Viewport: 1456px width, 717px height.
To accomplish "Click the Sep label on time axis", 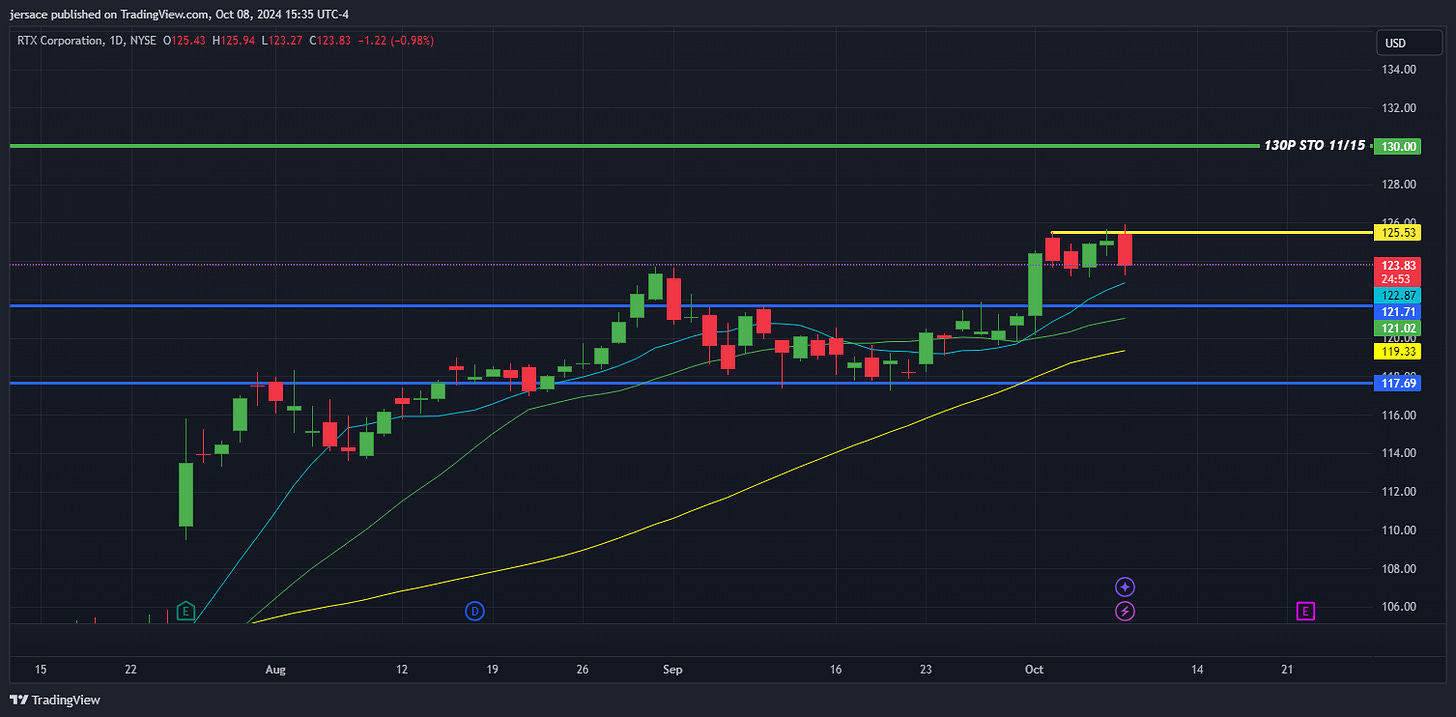I will [673, 669].
